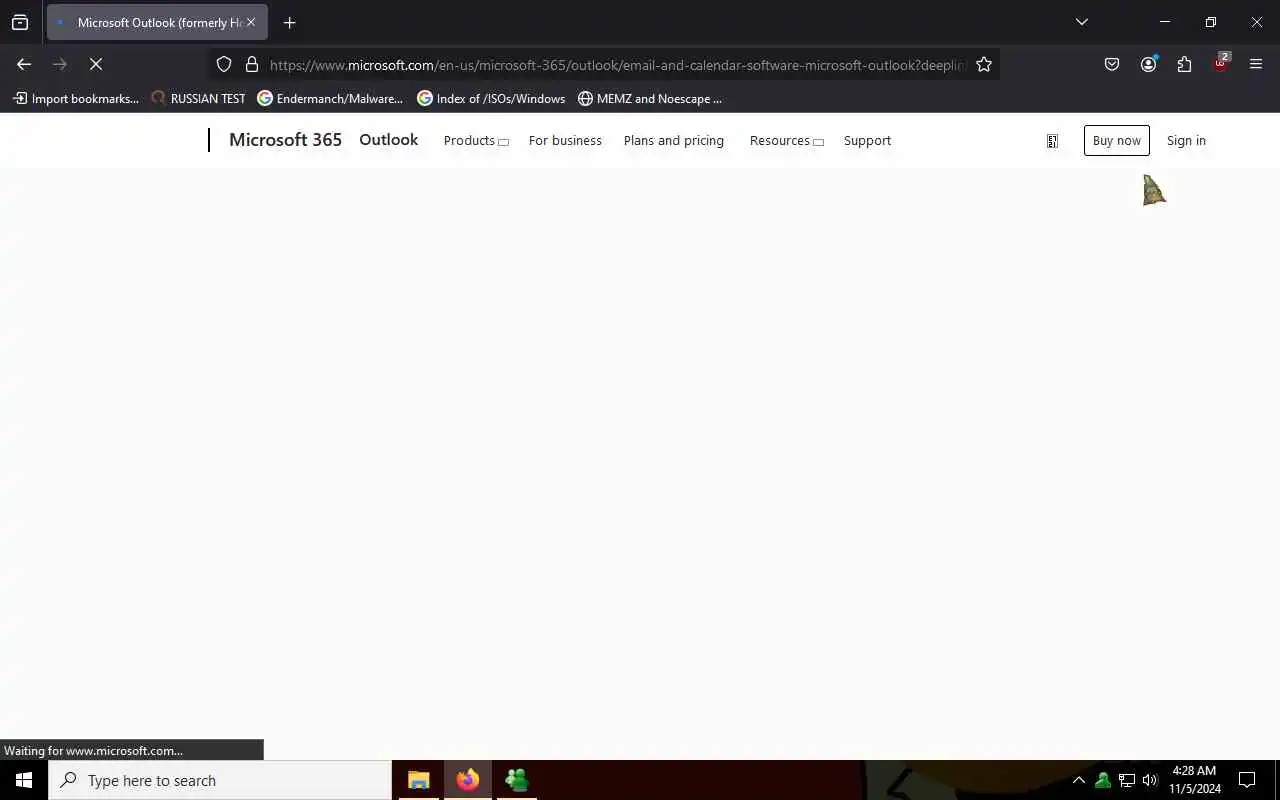Open RUSSIAN TEST bookmark
Screen dimensions: 1280x800
click(x=198, y=98)
